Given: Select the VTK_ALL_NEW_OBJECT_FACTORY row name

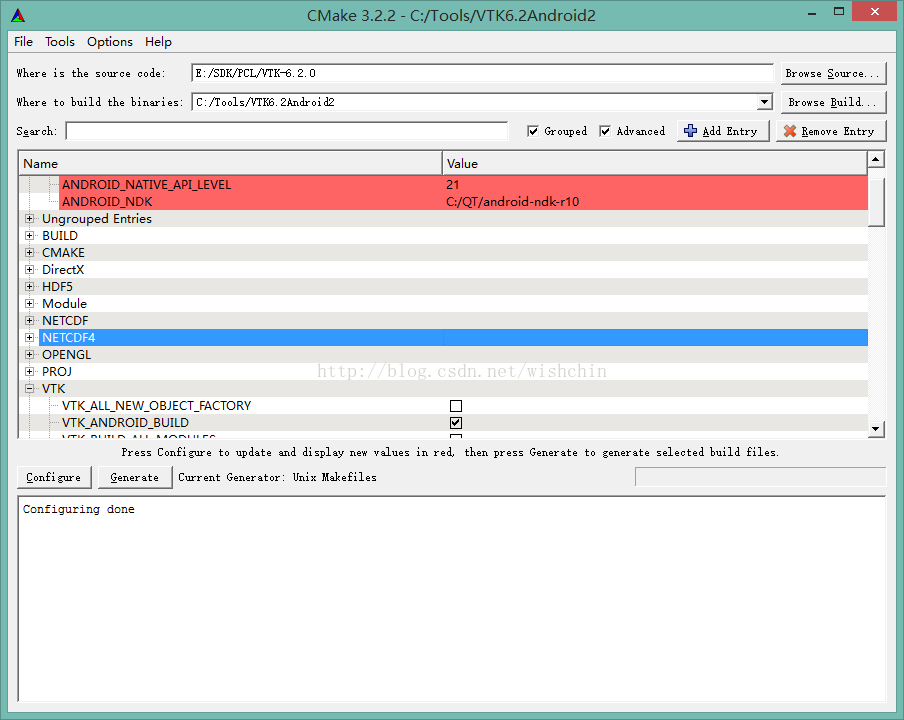Looking at the screenshot, I should pos(156,406).
